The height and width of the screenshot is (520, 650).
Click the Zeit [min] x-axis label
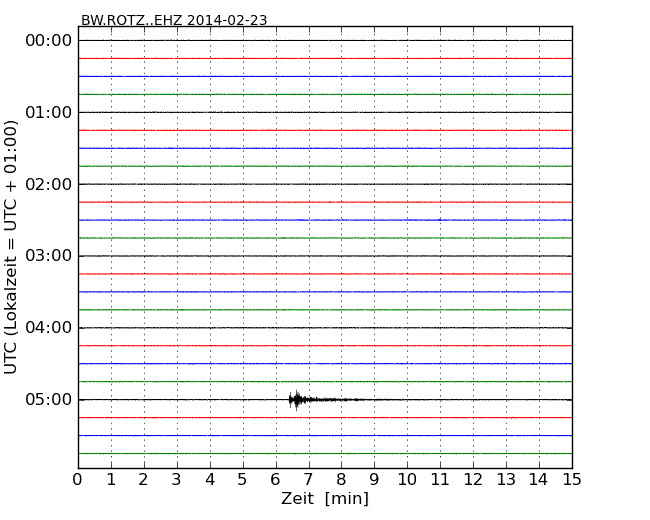click(325, 498)
